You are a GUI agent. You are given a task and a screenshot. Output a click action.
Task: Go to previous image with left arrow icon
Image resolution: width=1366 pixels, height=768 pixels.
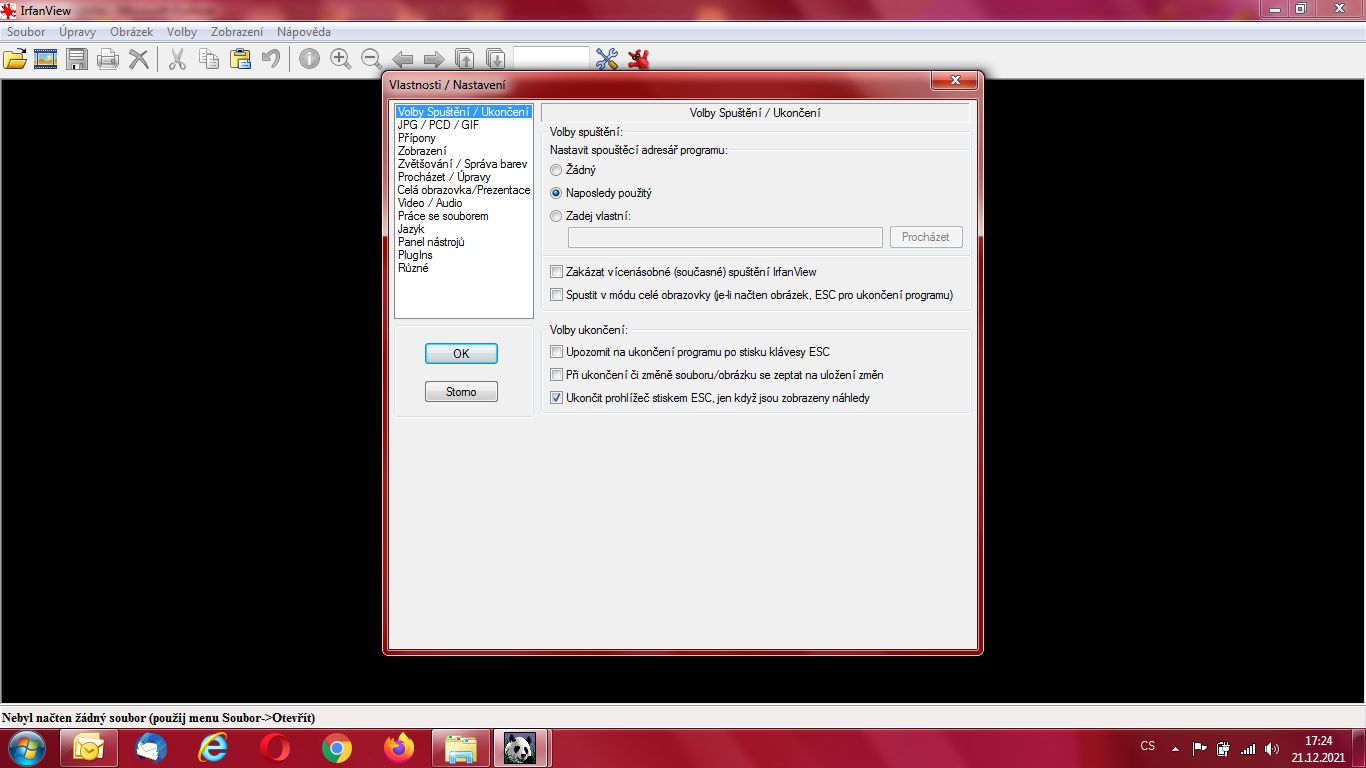click(402, 59)
